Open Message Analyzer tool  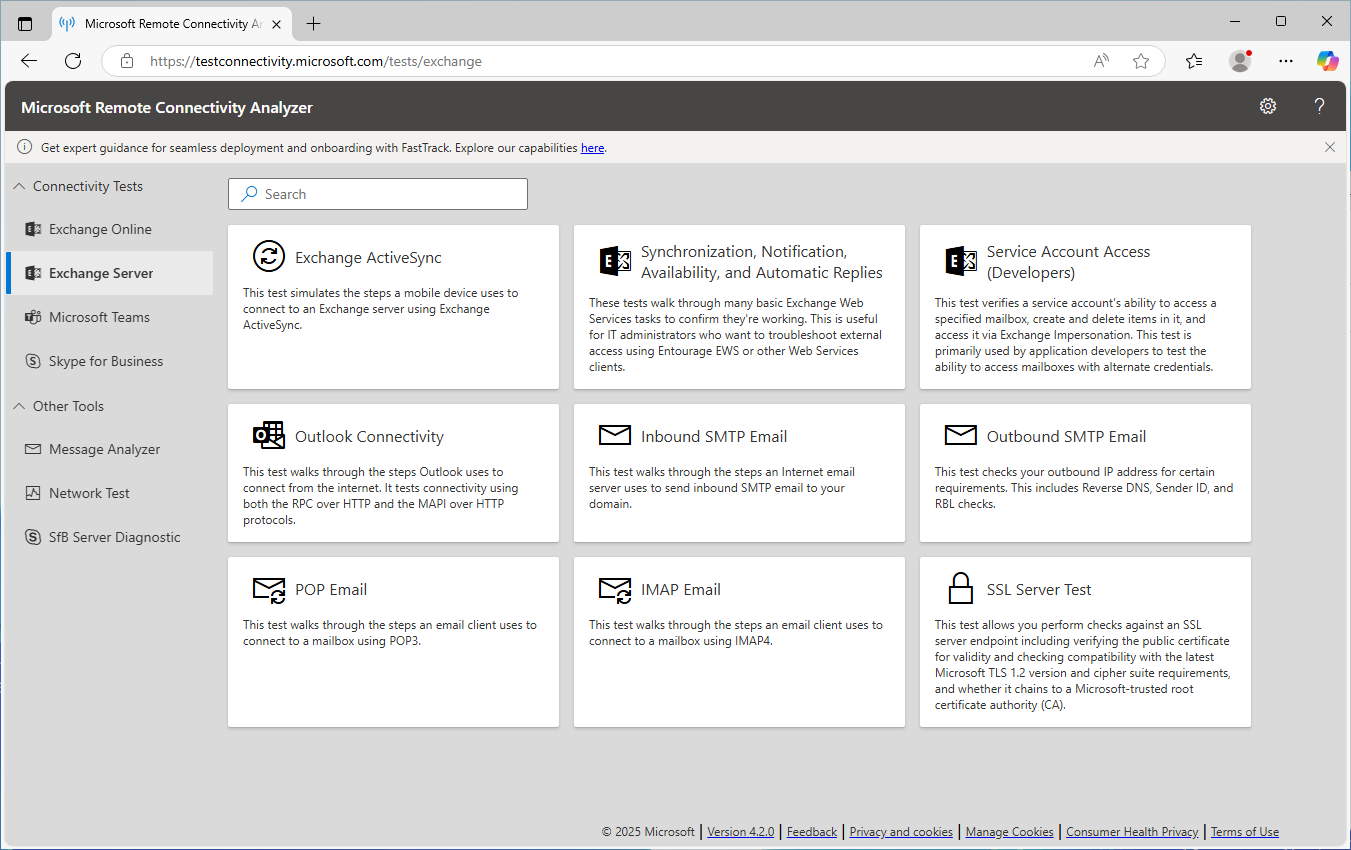(109, 449)
